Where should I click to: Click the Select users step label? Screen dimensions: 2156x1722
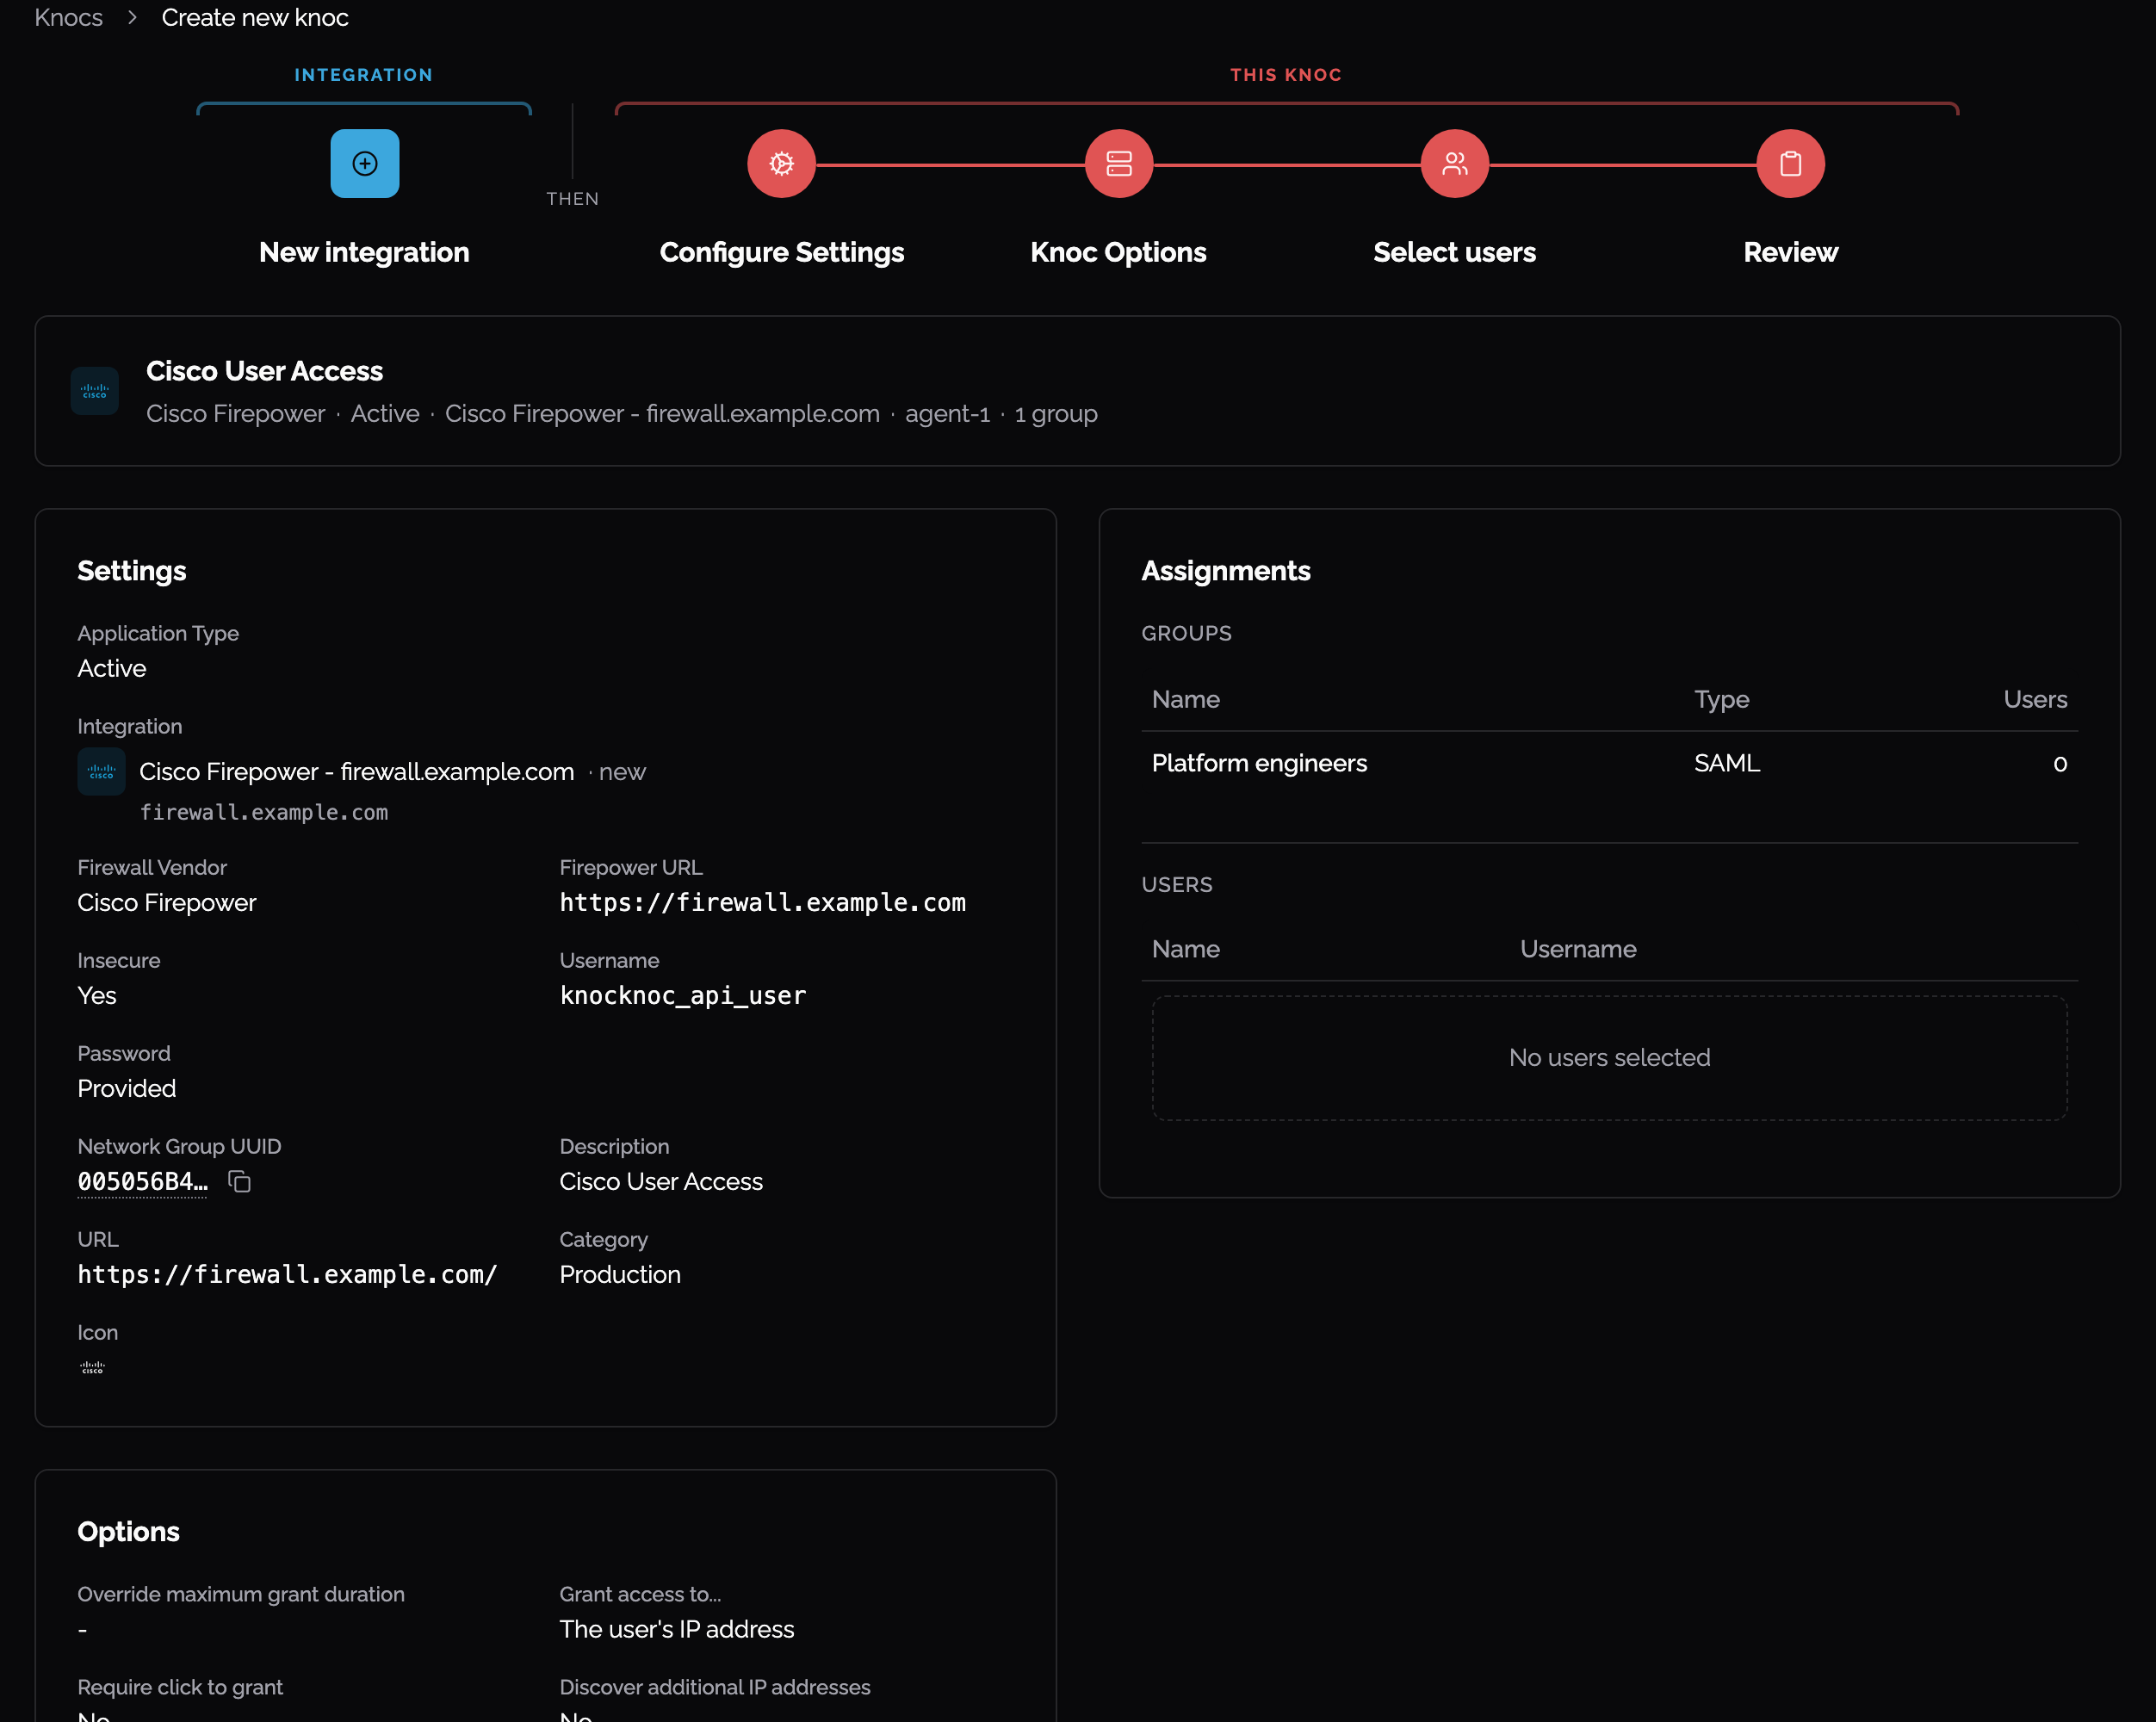1454,252
